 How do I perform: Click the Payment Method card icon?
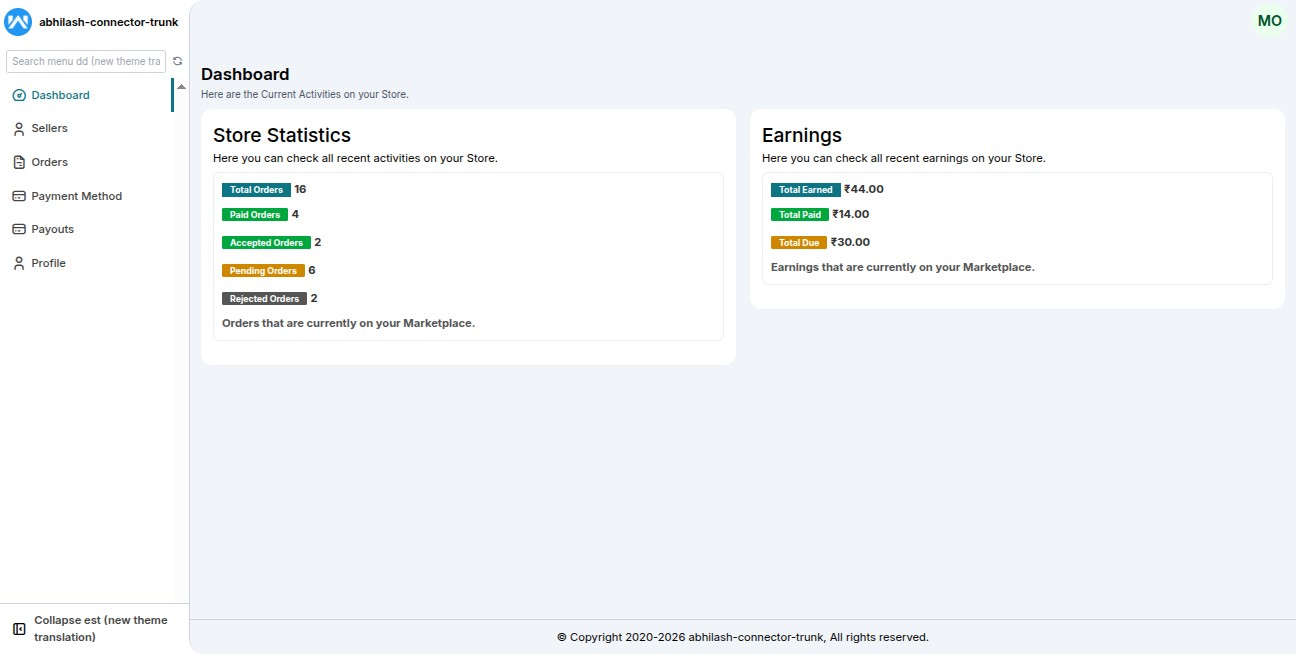point(19,196)
